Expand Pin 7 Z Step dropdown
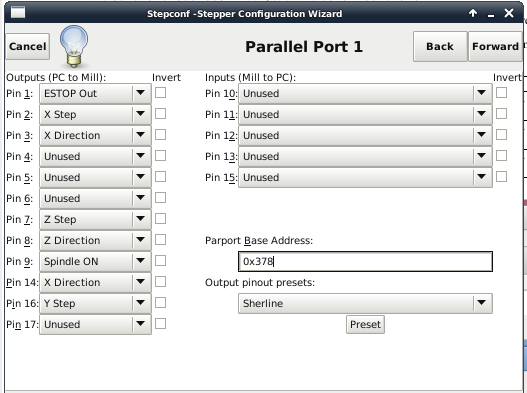Screen dimensions: 527x393 [x=95, y=219]
